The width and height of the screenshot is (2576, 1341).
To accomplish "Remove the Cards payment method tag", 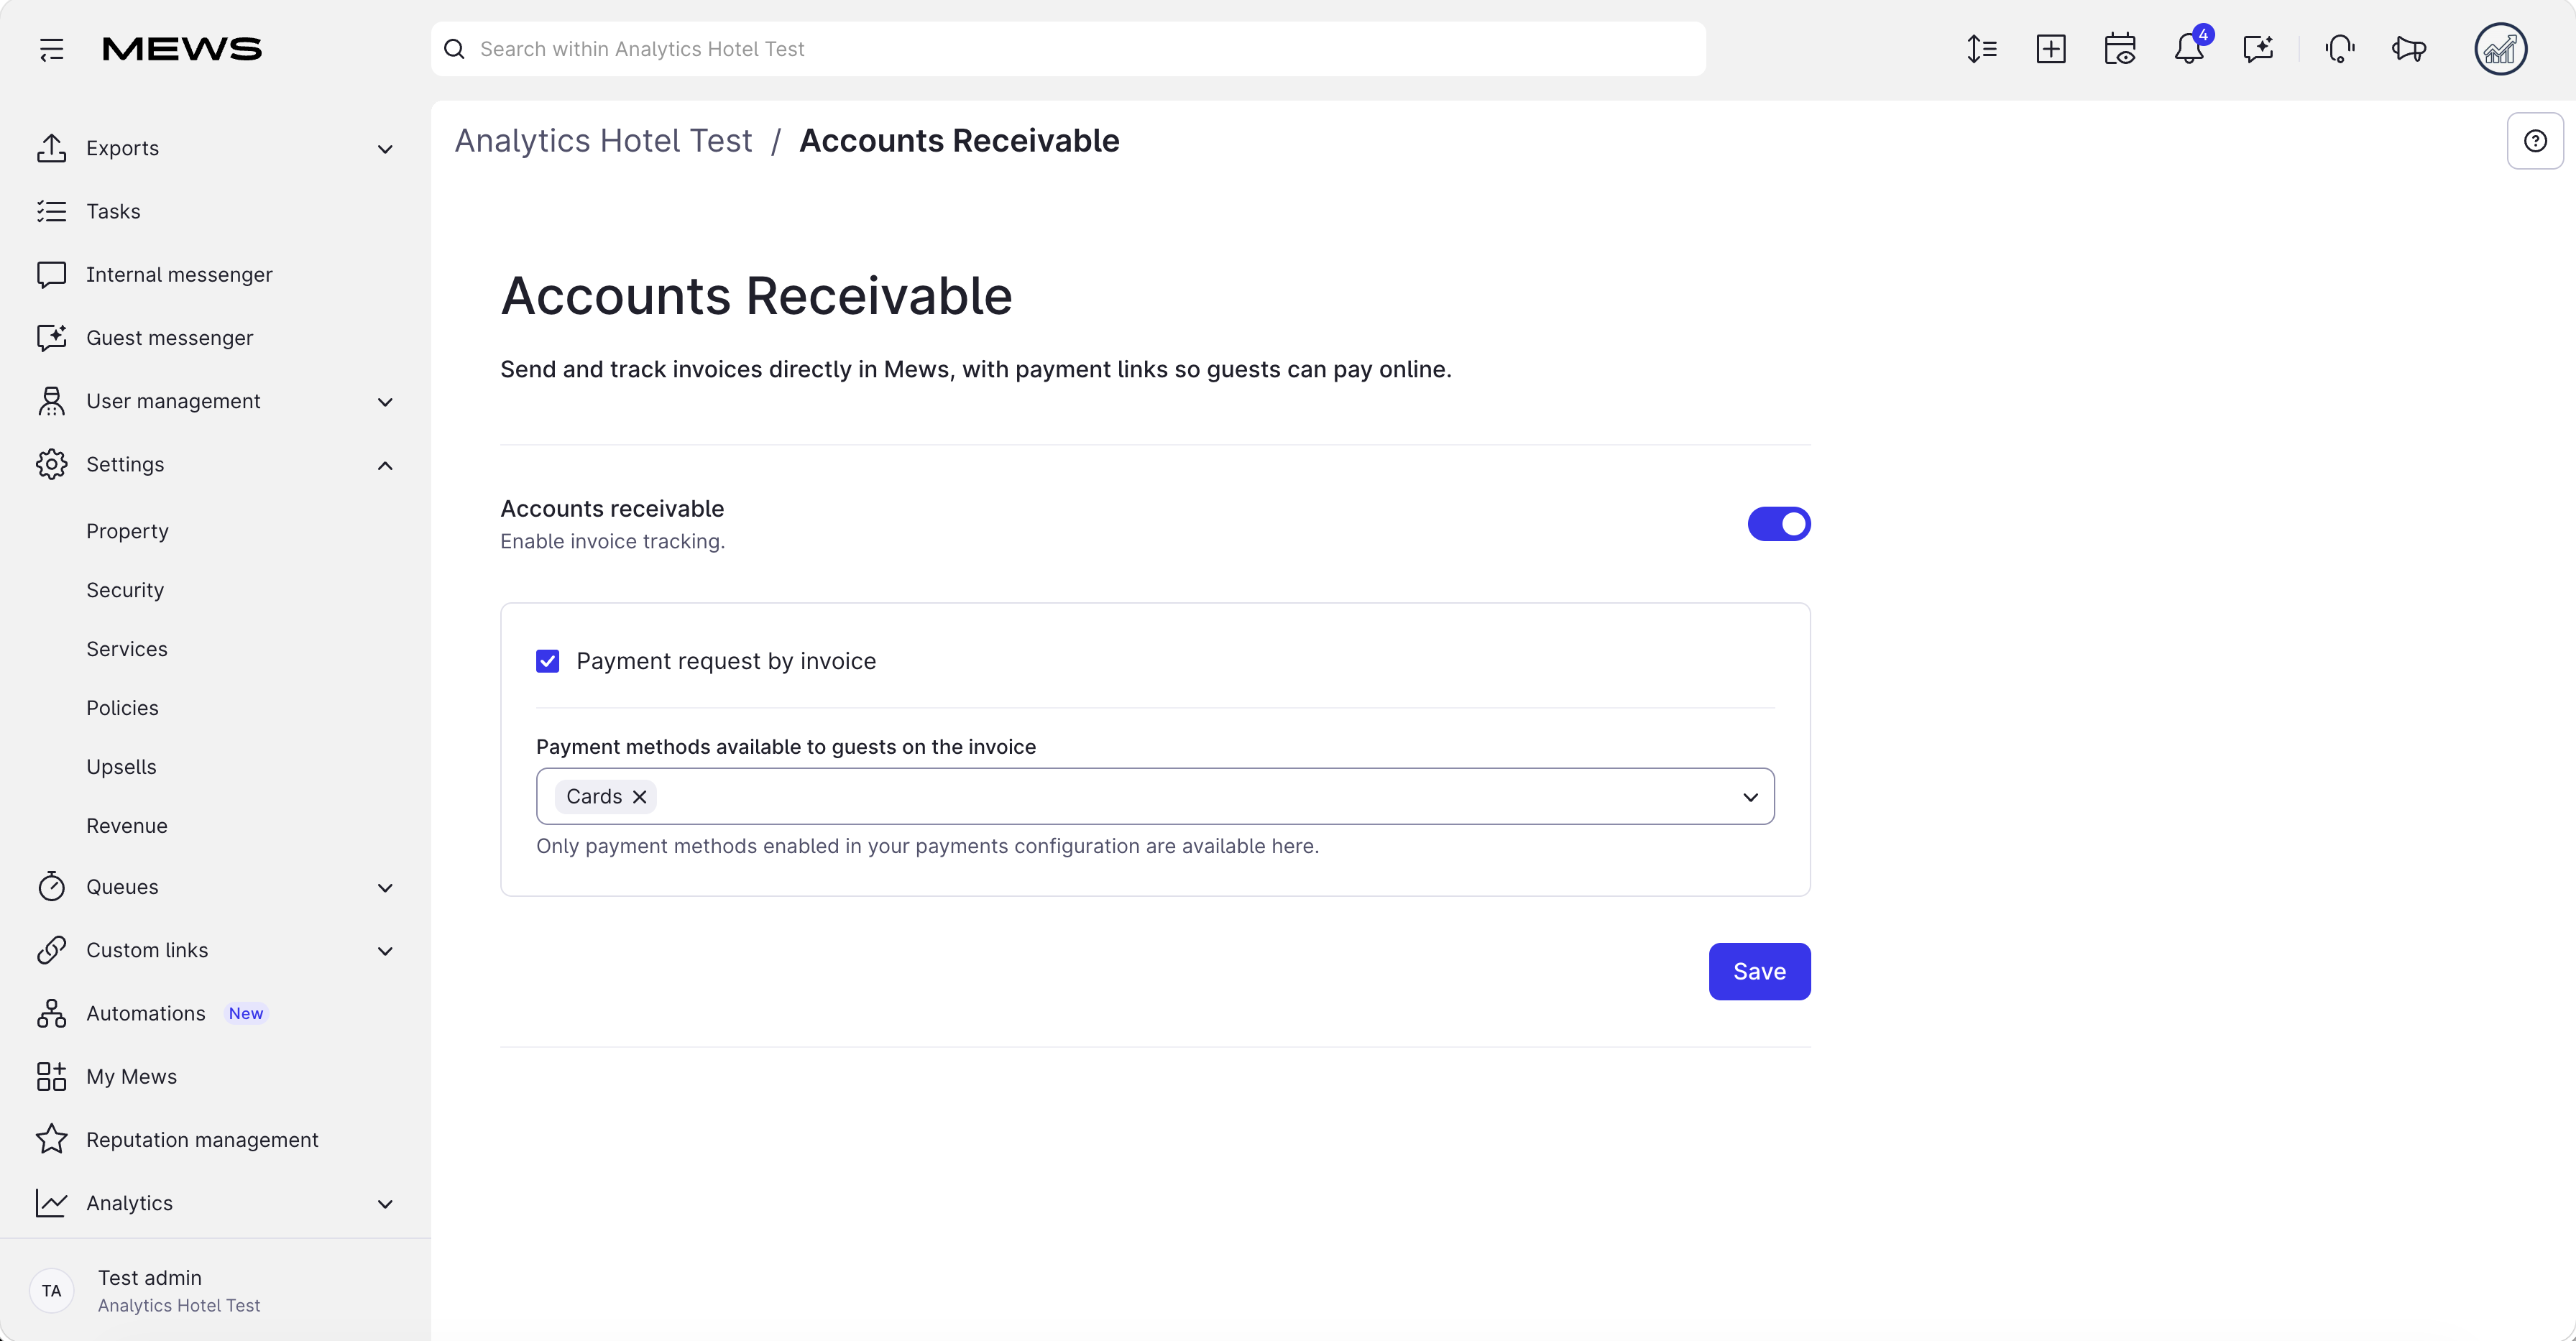I will click(640, 796).
